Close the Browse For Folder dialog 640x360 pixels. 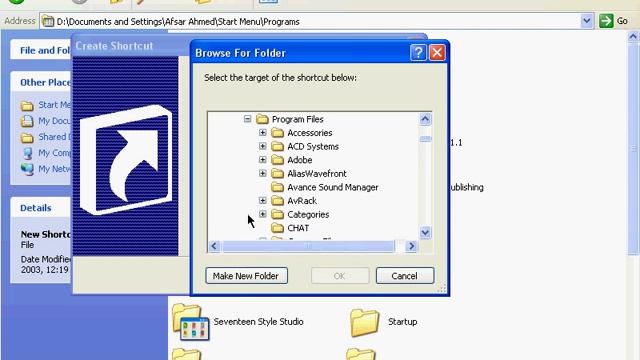tap(437, 53)
